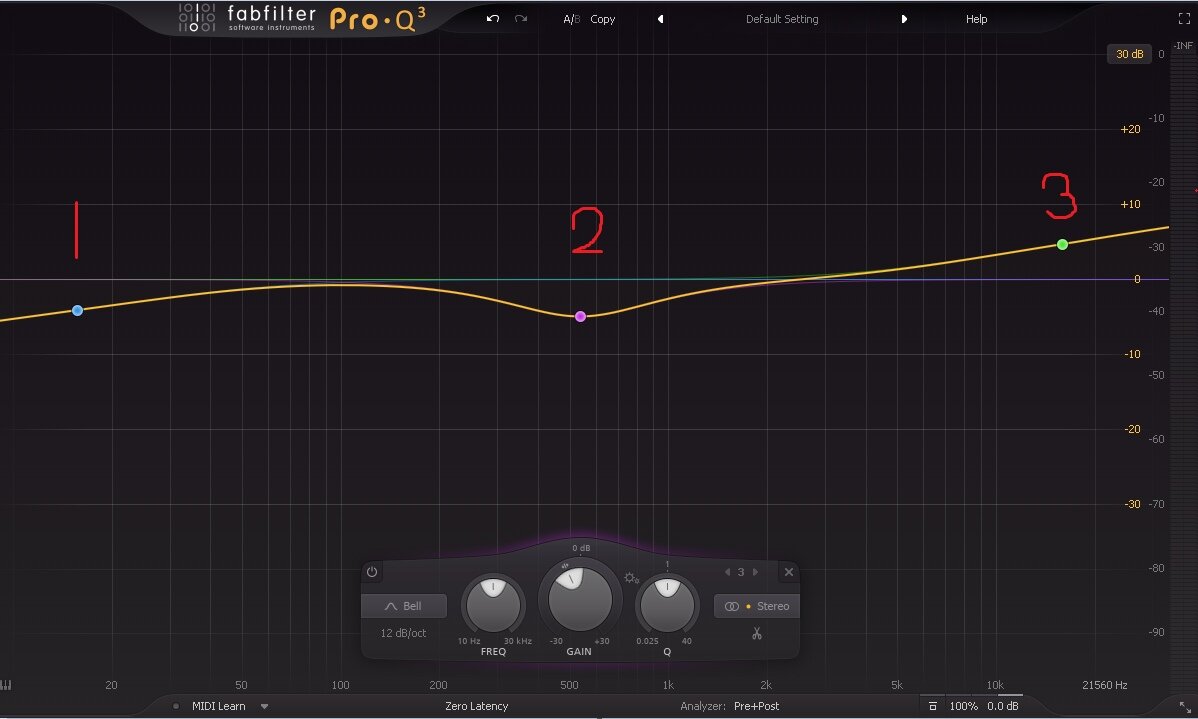
Task: Select the green band 3 EQ node
Action: [x=1062, y=245]
